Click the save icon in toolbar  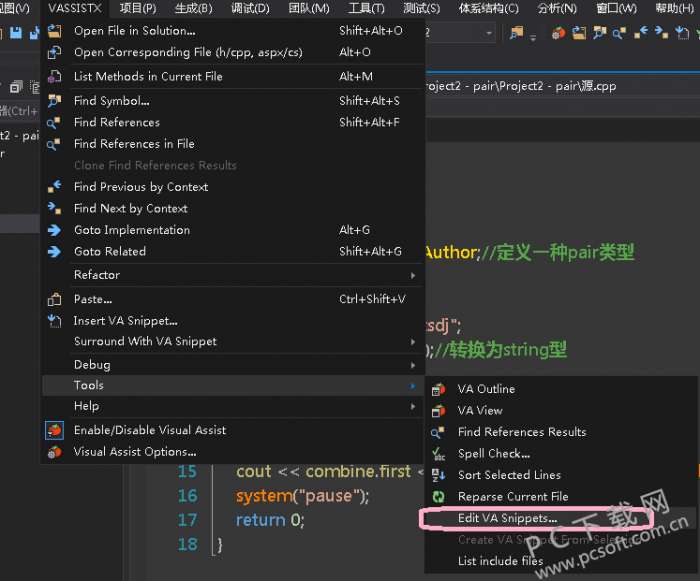(x=16, y=33)
